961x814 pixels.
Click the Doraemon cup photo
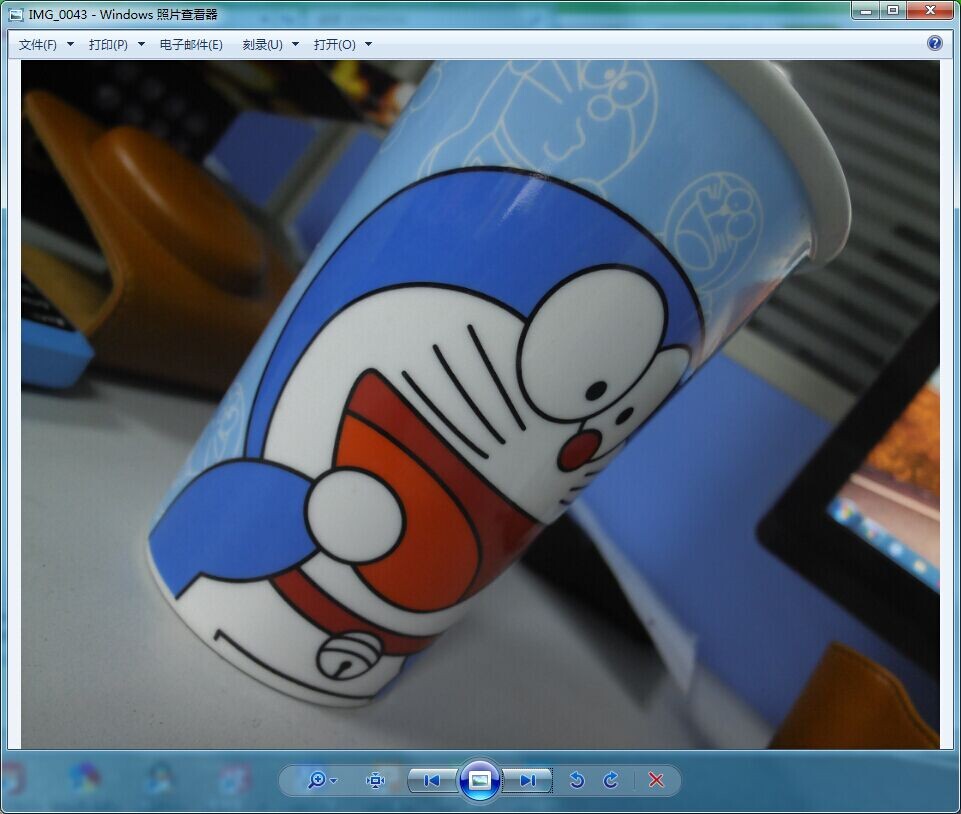point(480,405)
